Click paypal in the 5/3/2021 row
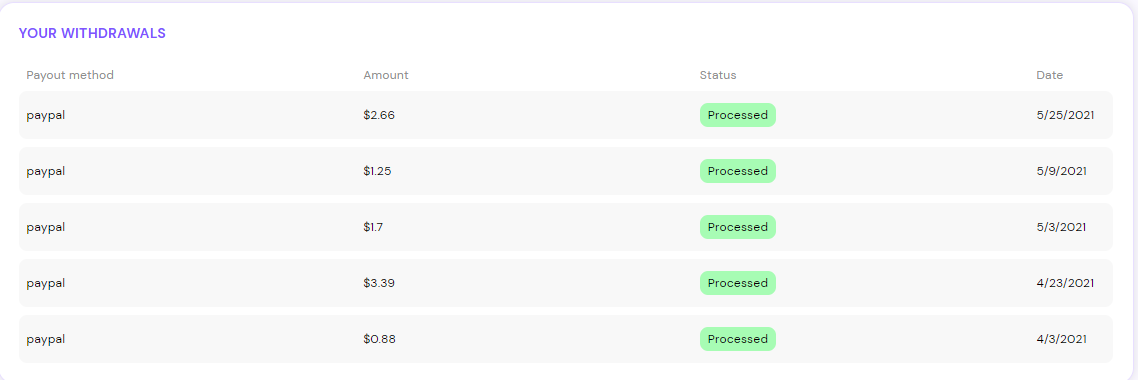This screenshot has width=1138, height=380. pos(46,228)
